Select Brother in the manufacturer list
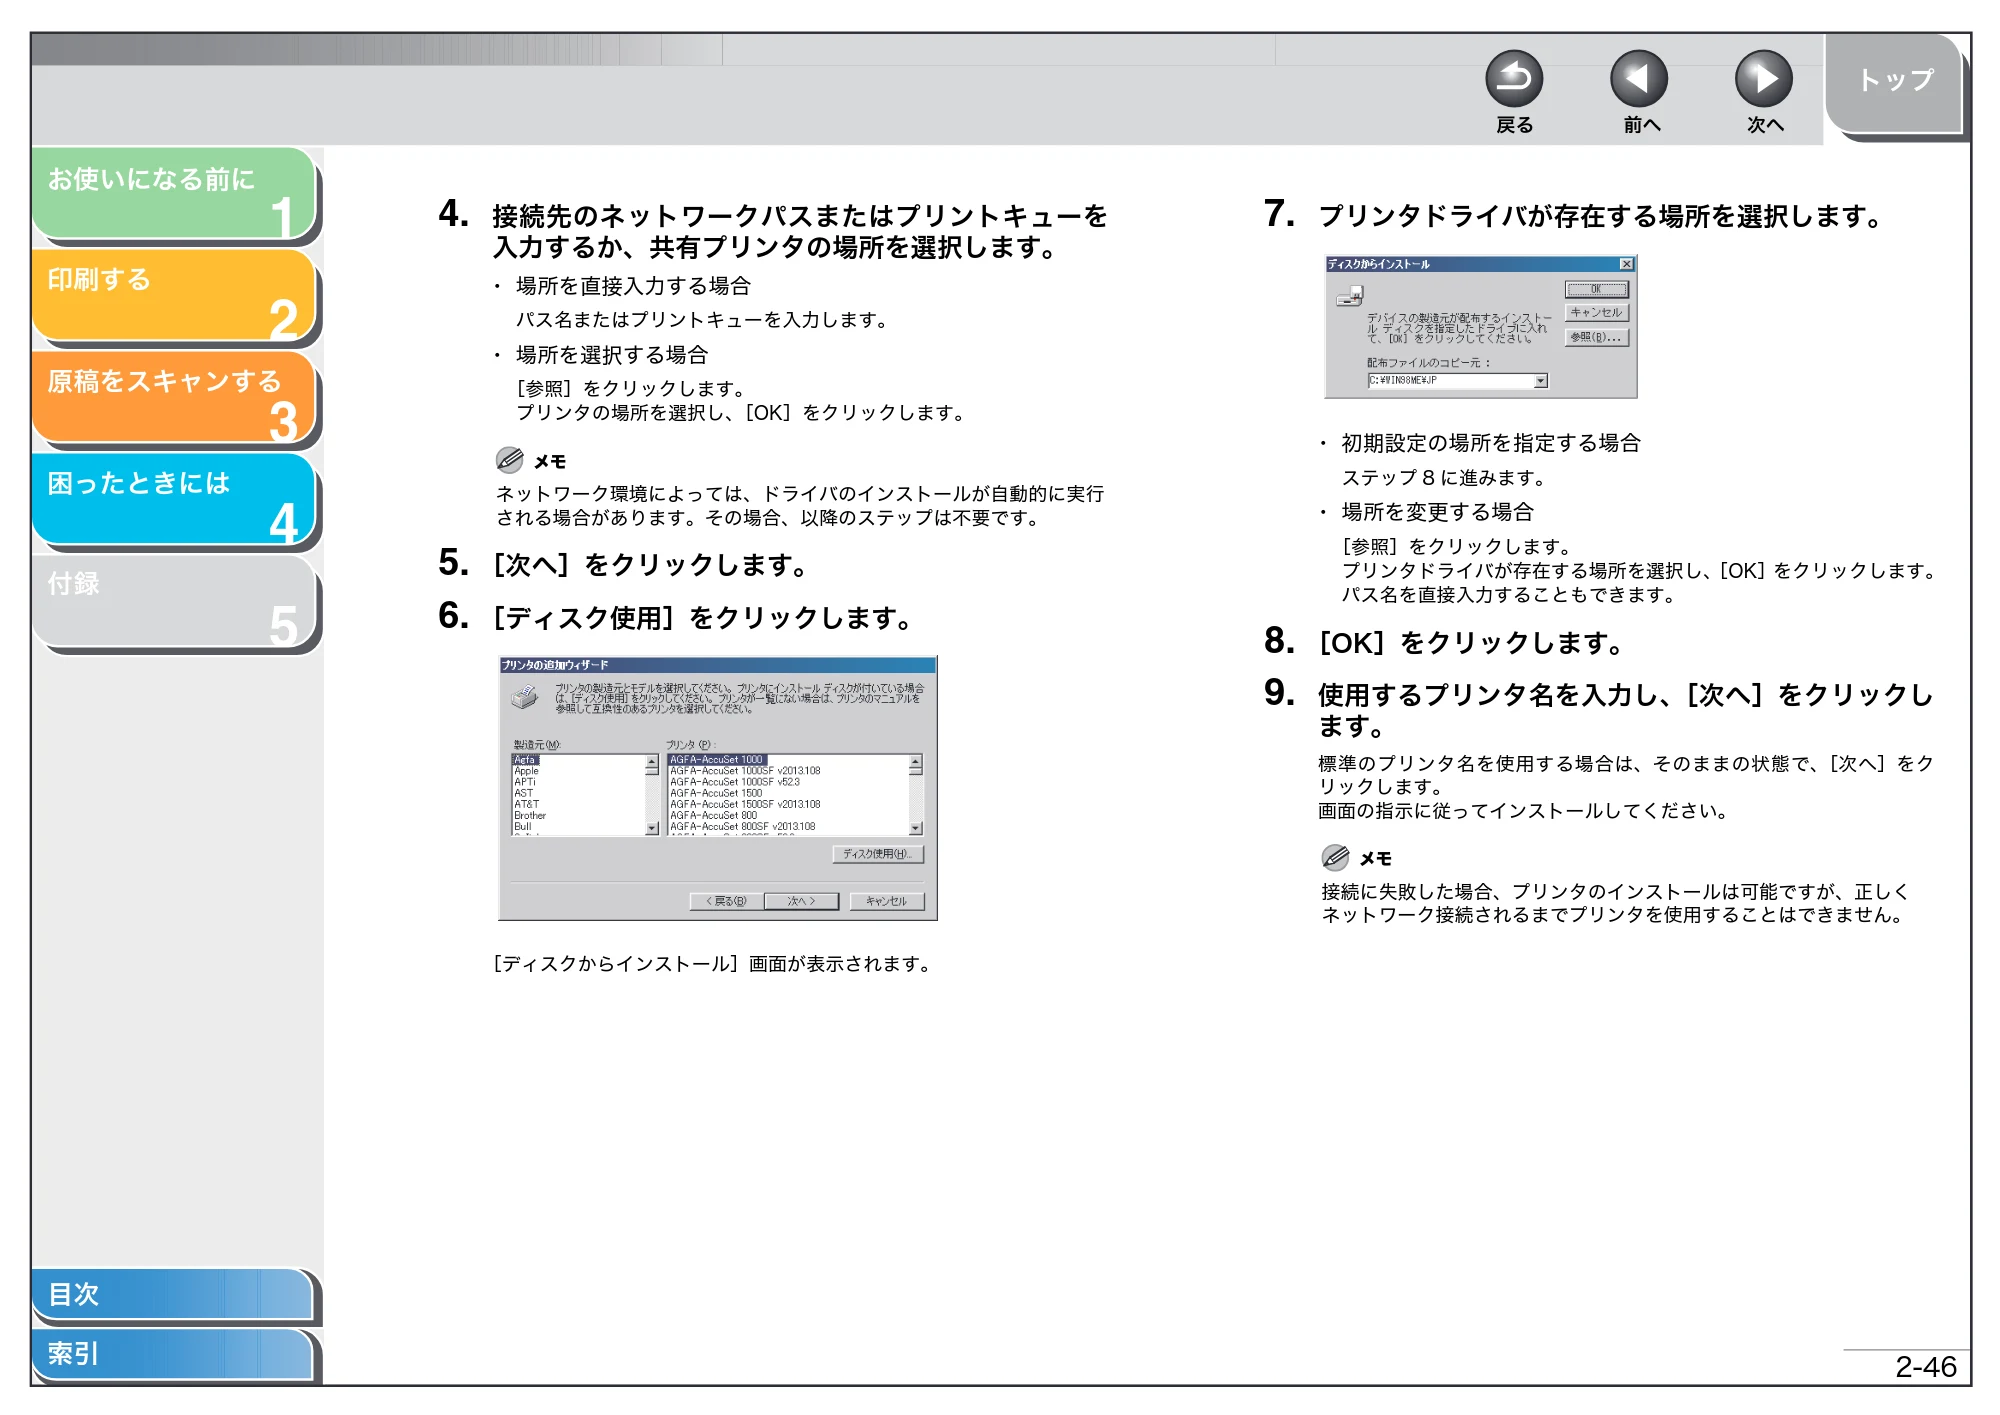Screen dimensions: 2000x1415 (x=530, y=816)
